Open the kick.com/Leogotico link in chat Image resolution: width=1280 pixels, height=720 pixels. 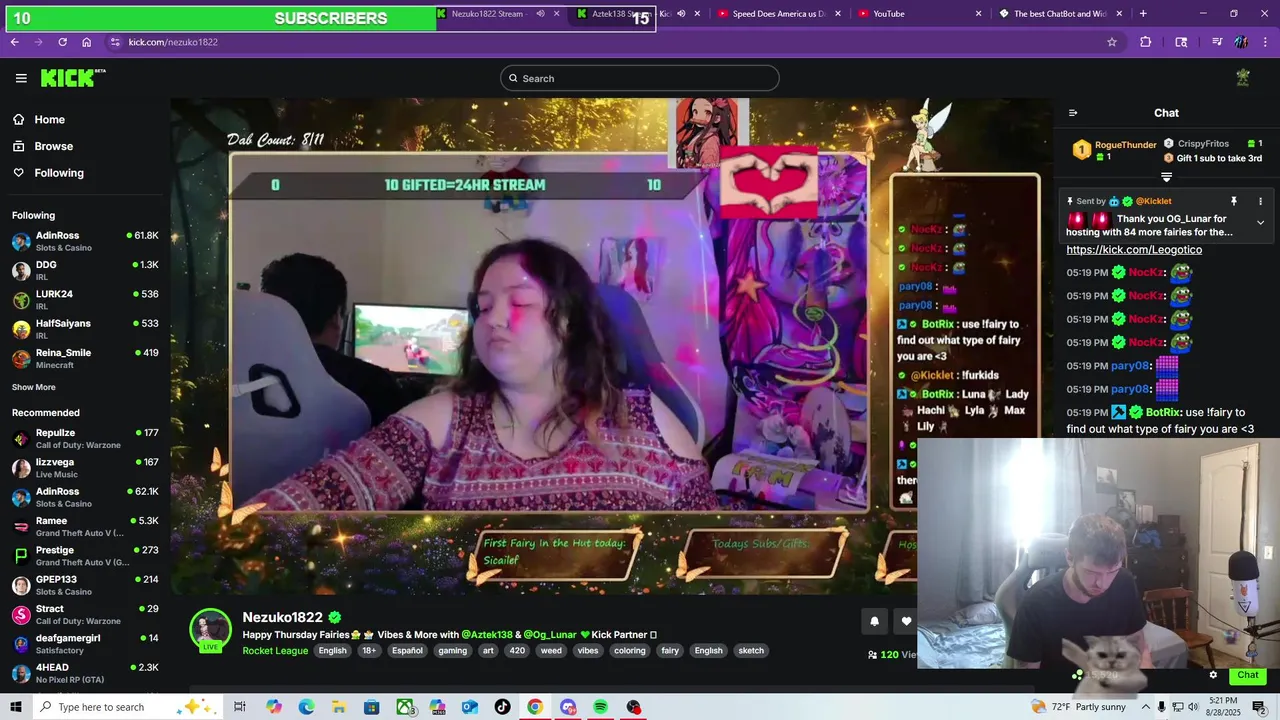click(1134, 250)
